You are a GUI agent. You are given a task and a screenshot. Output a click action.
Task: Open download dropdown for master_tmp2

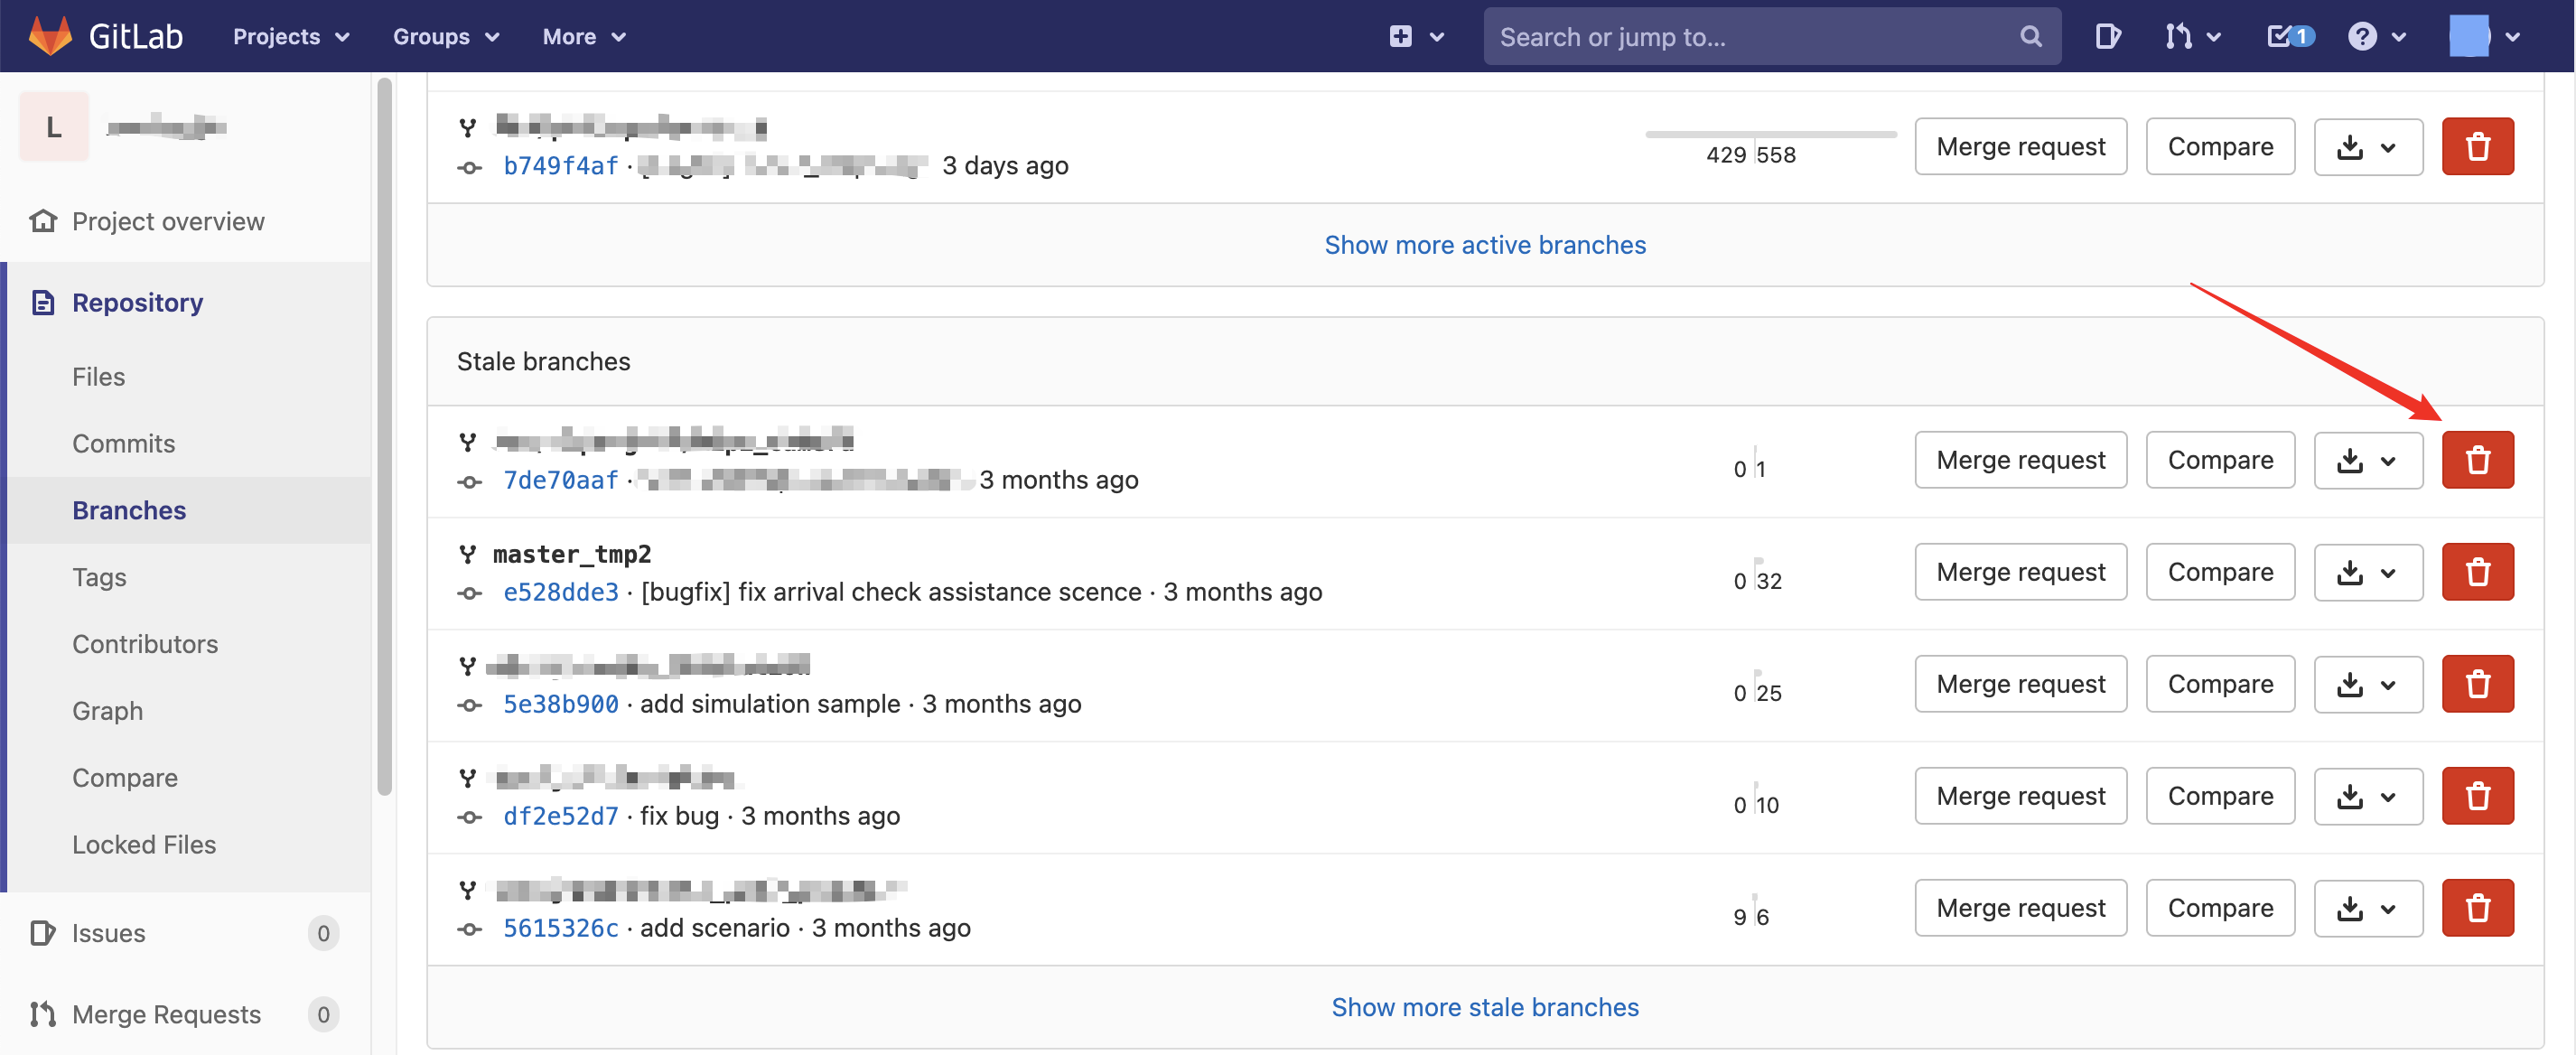[2368, 572]
